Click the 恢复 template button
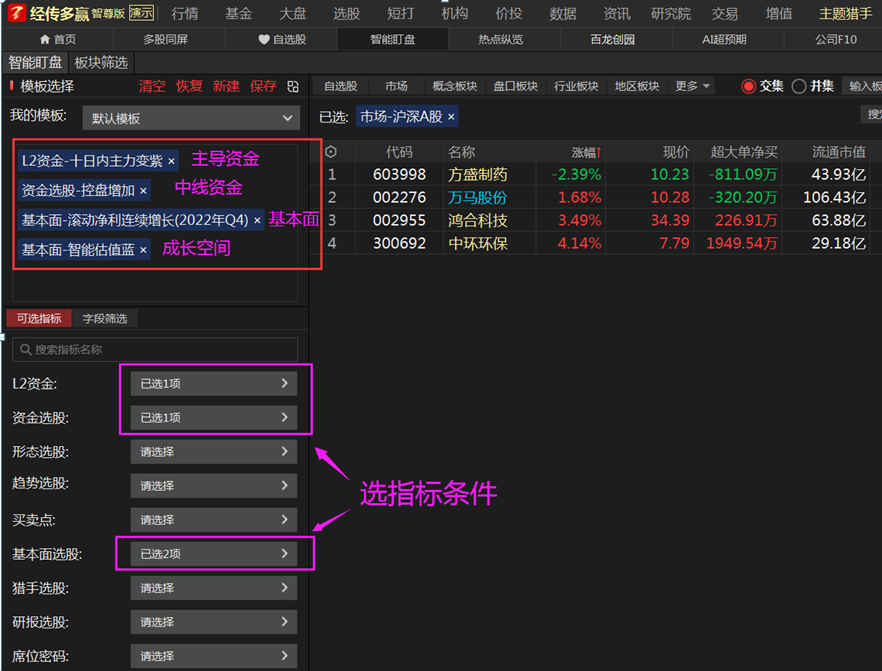Image resolution: width=882 pixels, height=671 pixels. [189, 86]
